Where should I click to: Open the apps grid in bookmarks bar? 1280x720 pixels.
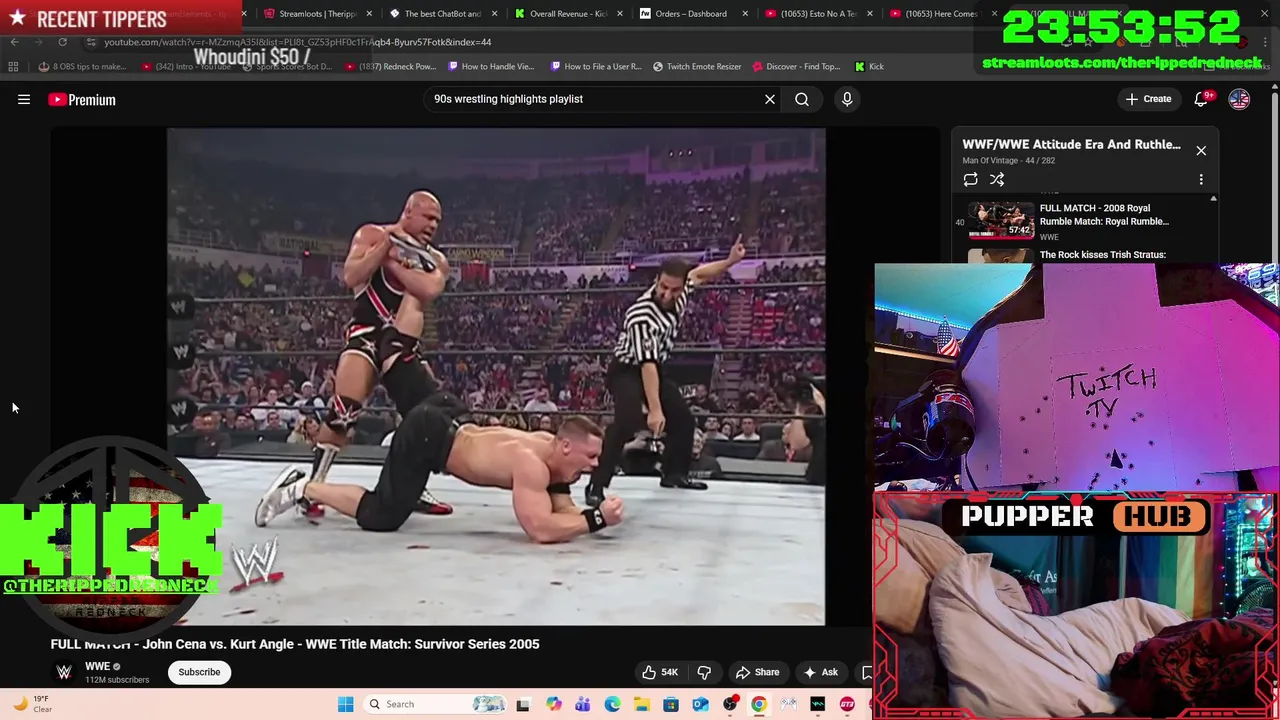[x=13, y=66]
